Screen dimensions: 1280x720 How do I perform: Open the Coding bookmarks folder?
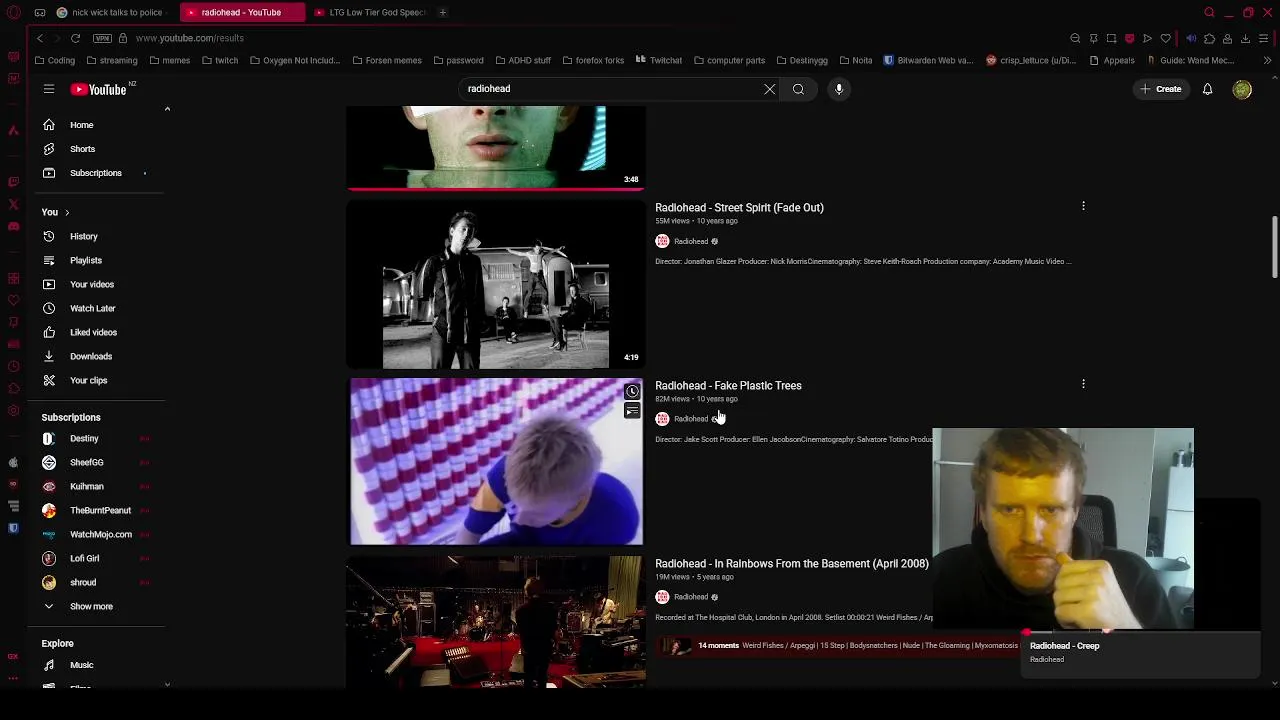54,60
